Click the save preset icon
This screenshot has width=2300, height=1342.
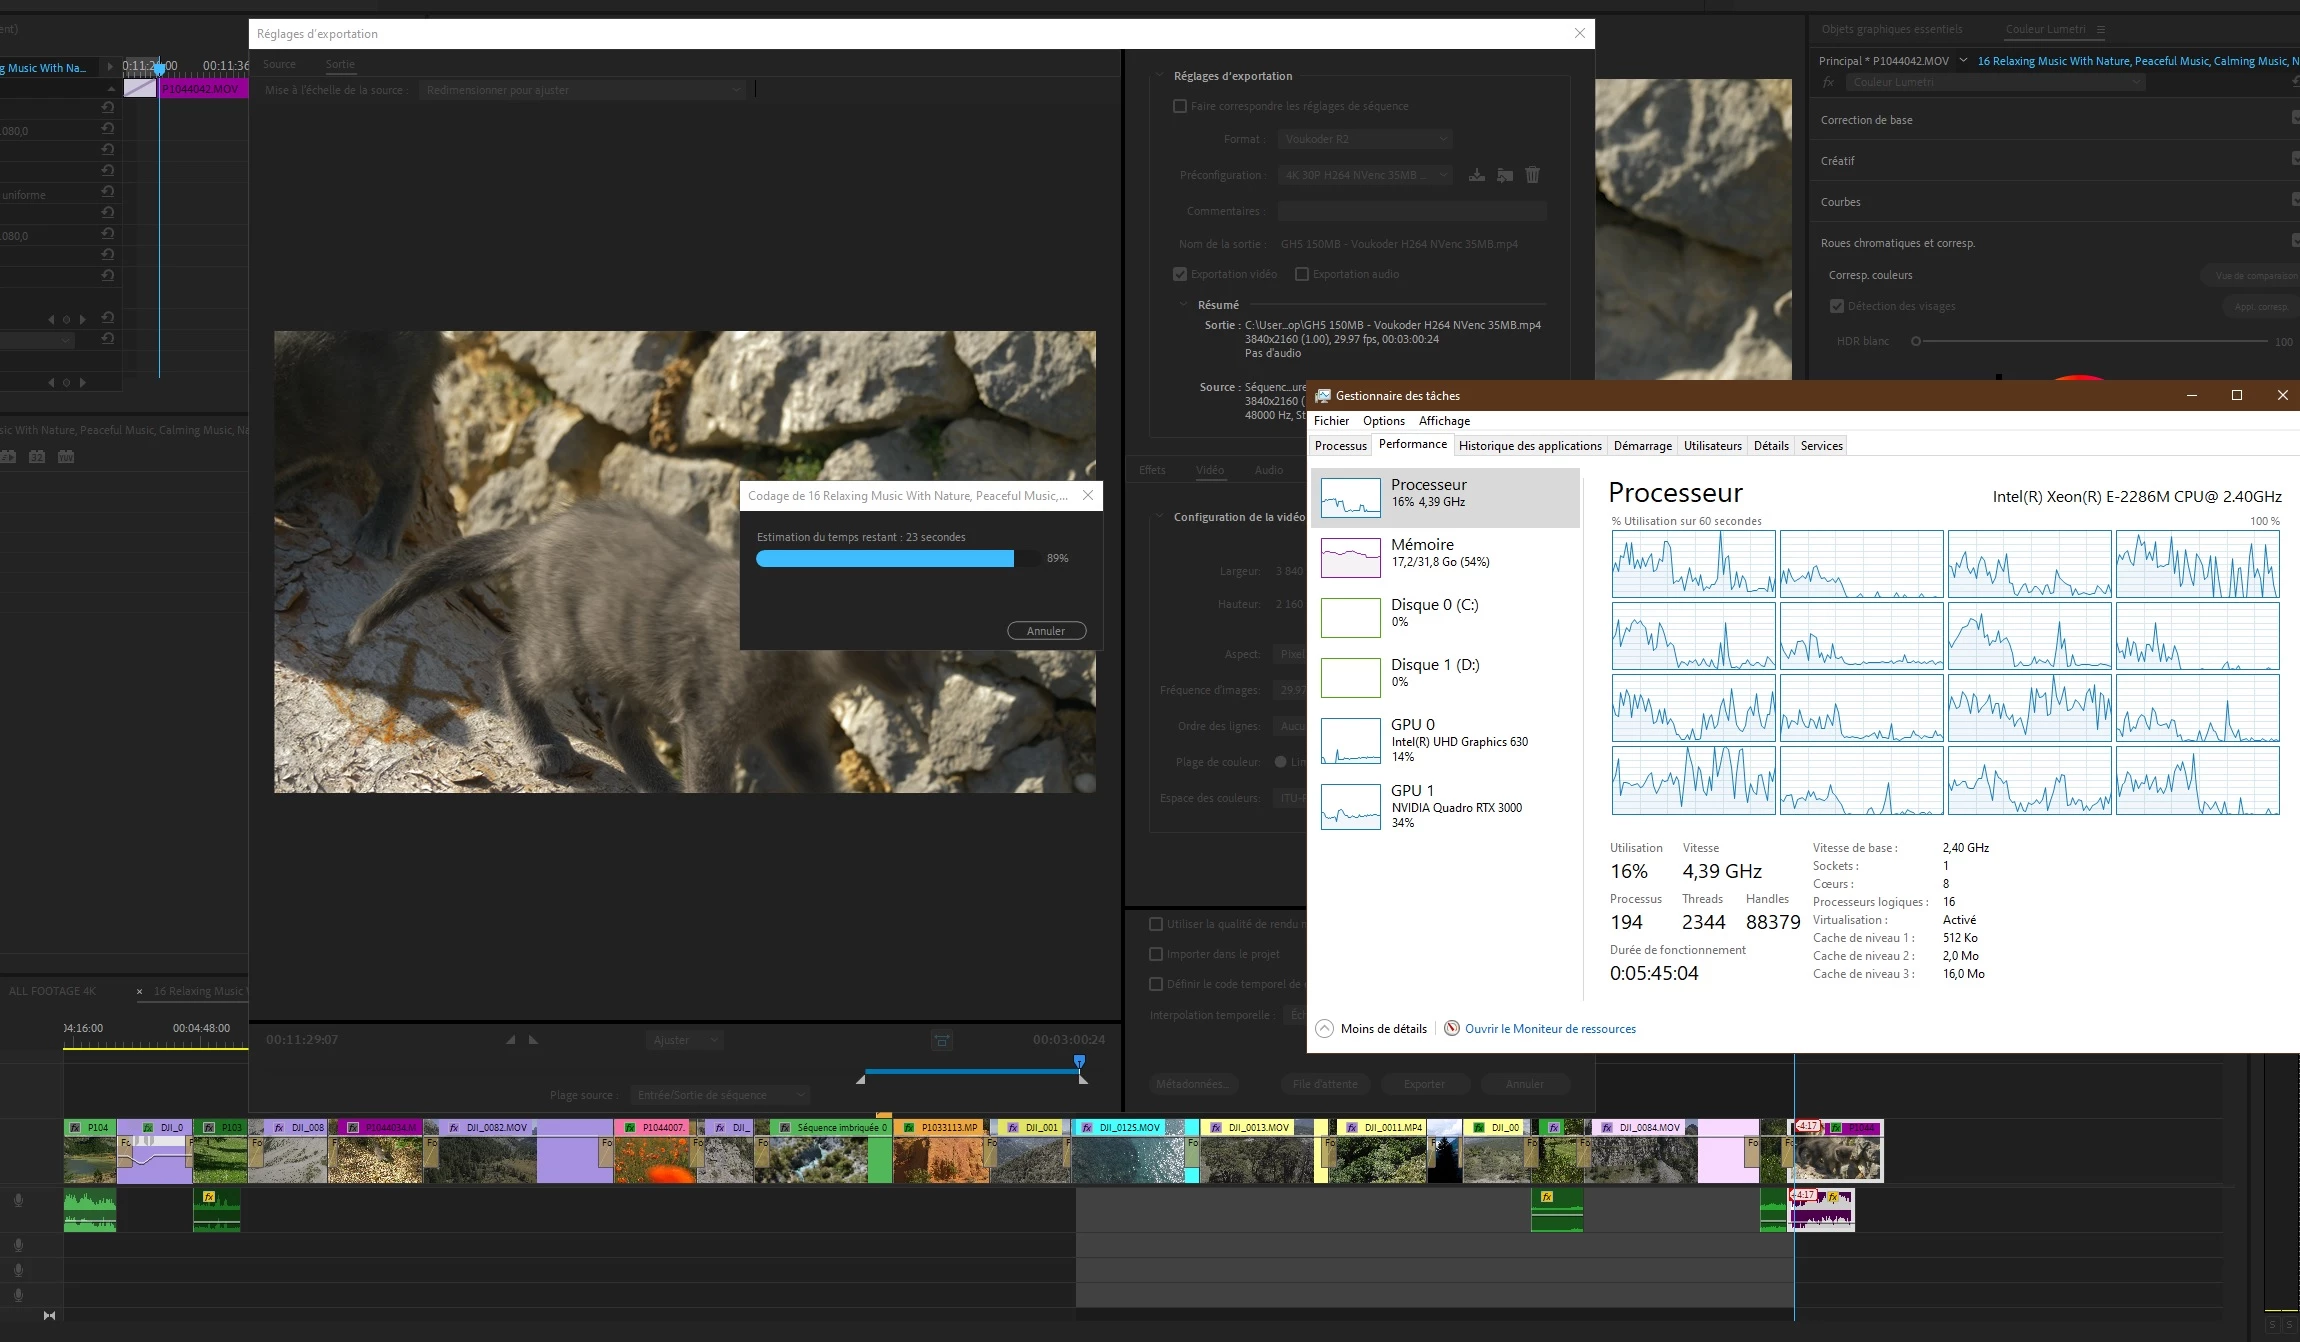[x=1476, y=175]
